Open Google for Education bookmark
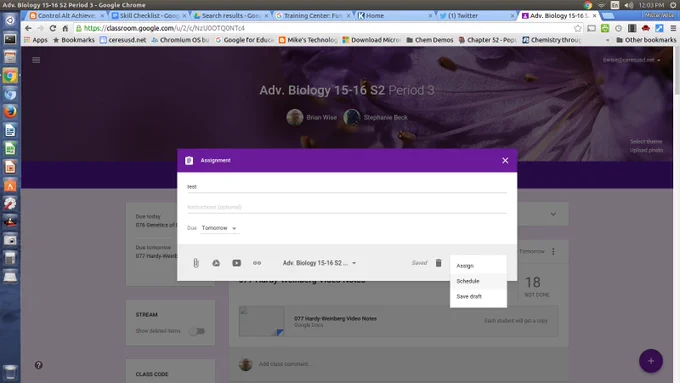Image resolution: width=680 pixels, height=383 pixels. tap(244, 40)
